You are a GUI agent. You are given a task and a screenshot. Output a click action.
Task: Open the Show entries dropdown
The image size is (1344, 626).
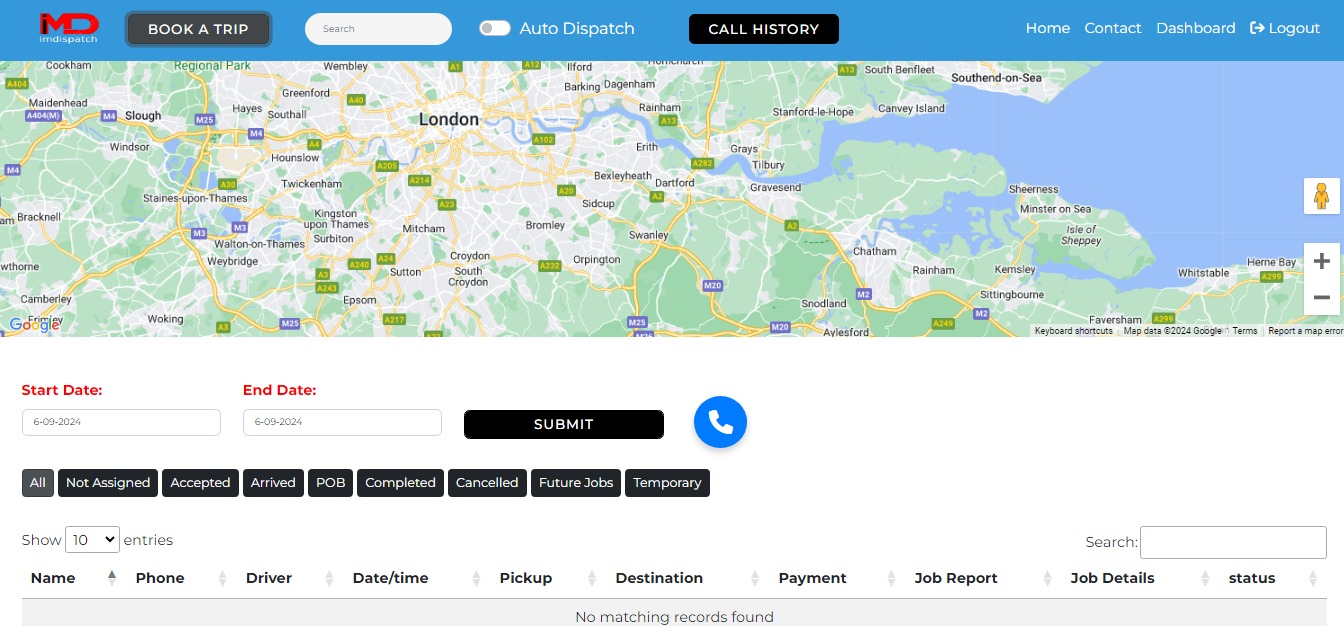[x=92, y=540]
